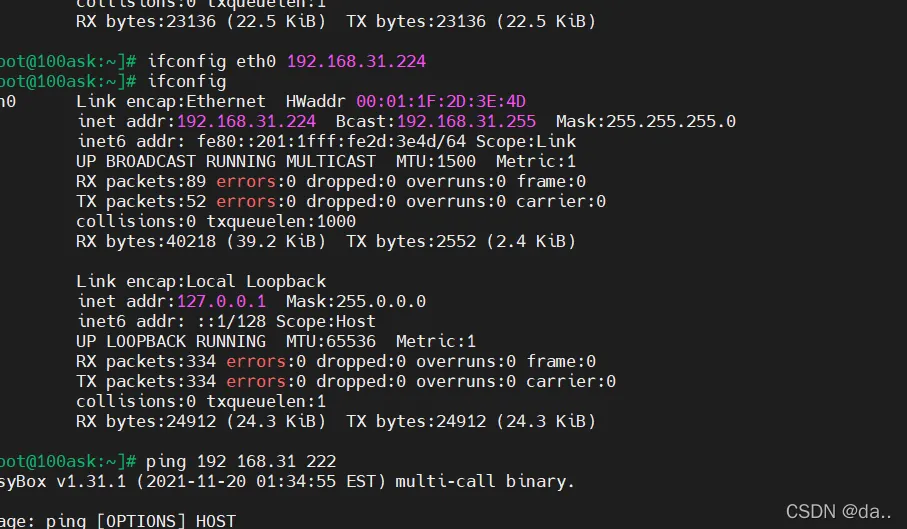Click 'UP BROADCAST RUNNING MULTICAST' flags text
The width and height of the screenshot is (907, 529).
coord(226,161)
